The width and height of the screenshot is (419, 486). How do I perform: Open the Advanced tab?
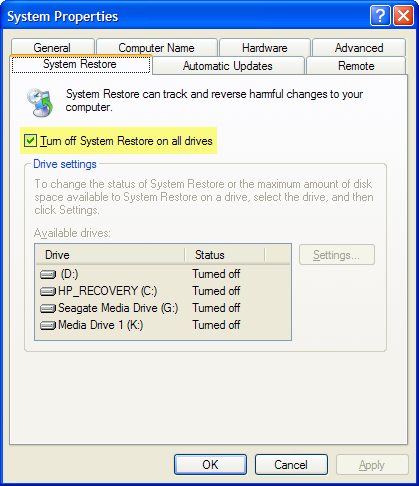pos(359,48)
